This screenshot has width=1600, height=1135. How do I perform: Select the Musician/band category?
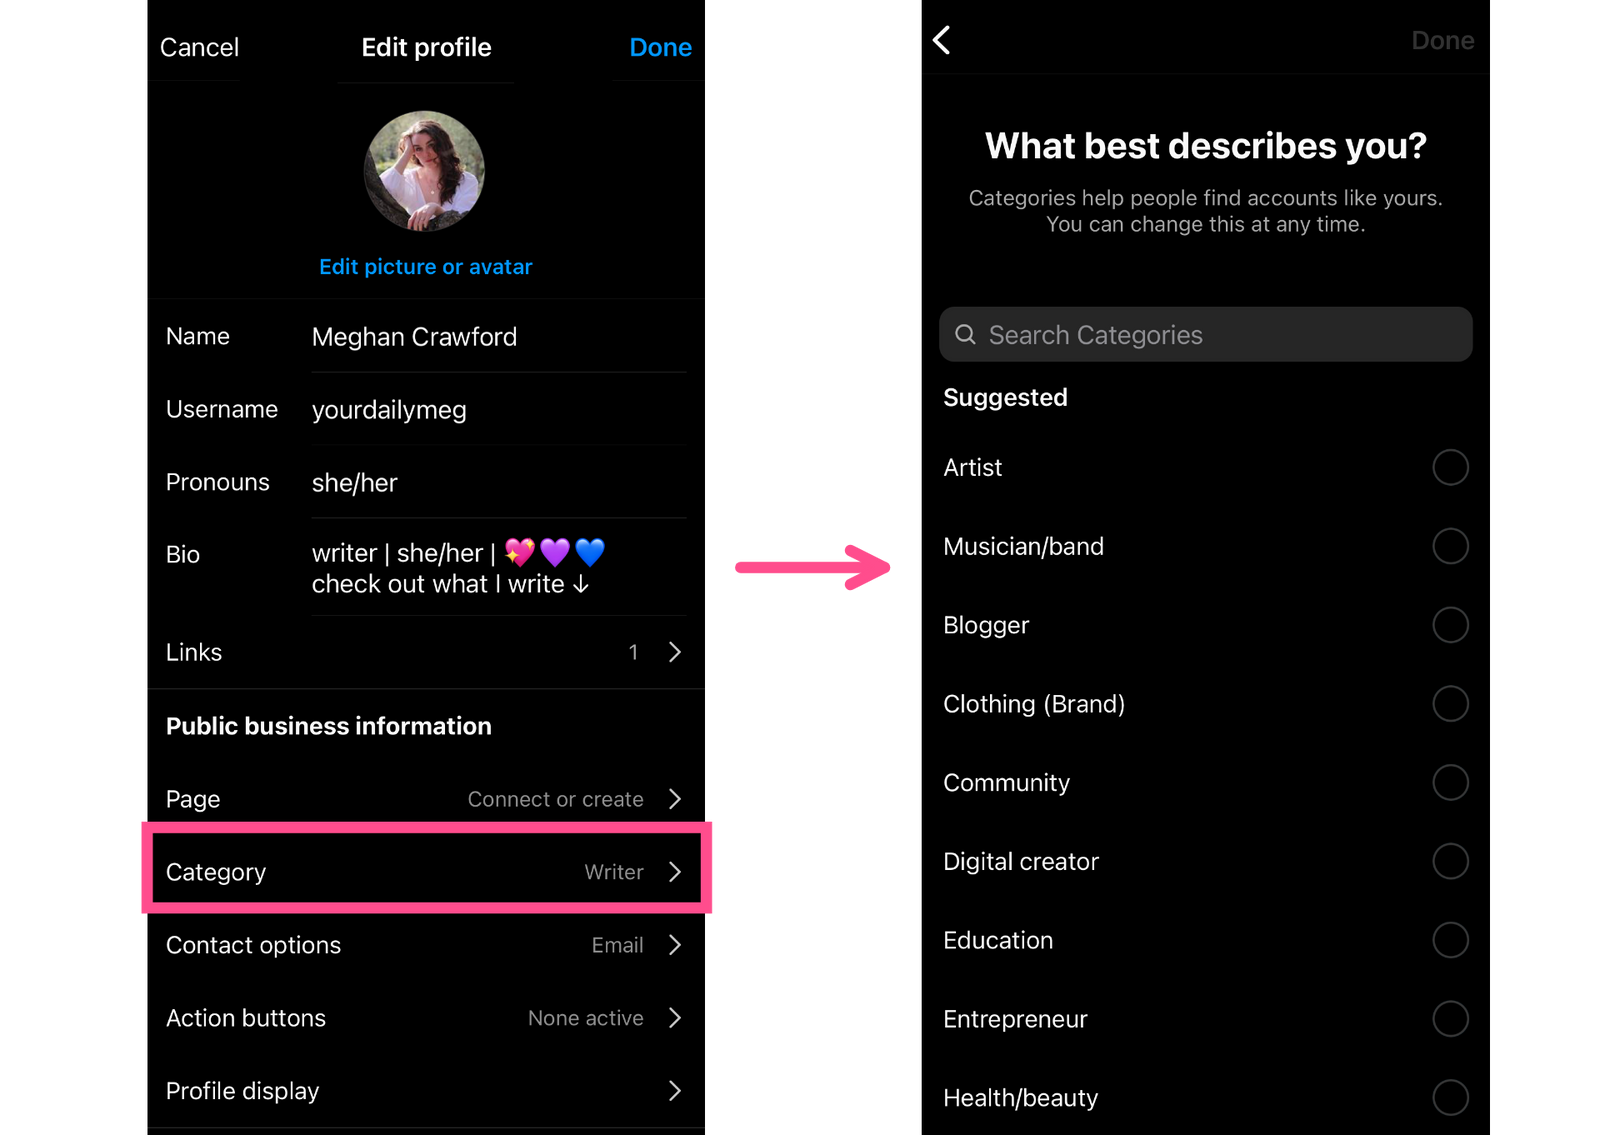point(1450,546)
